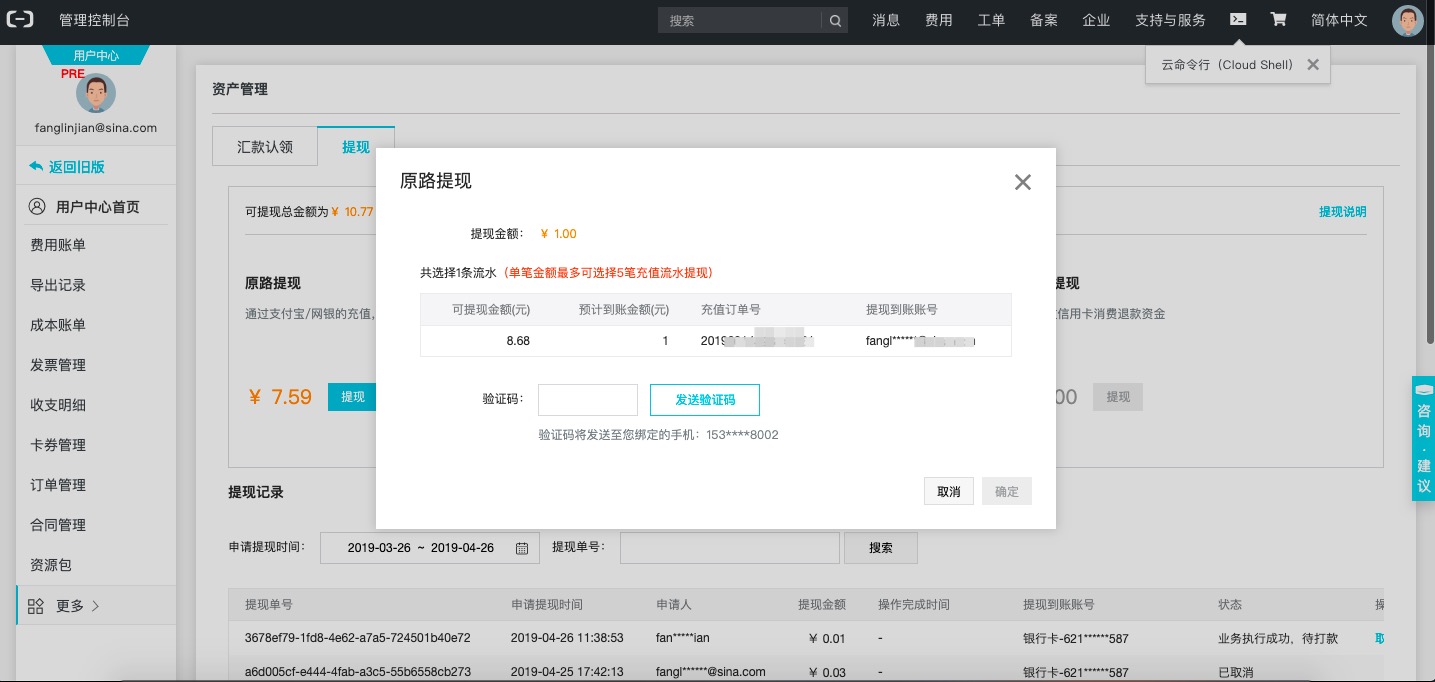Viewport: 1435px width, 682px height.
Task: Open the Cloud Shell terminal icon
Action: coord(1238,19)
